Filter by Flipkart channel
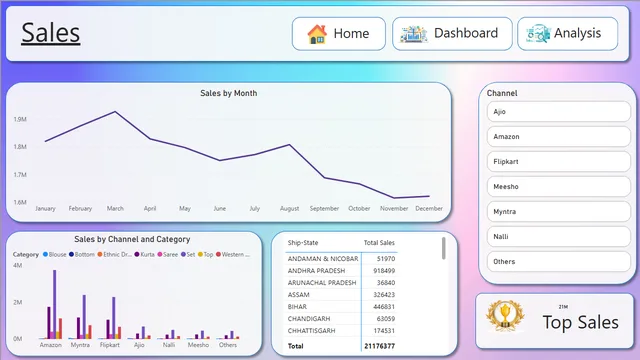The width and height of the screenshot is (640, 360). pyautogui.click(x=559, y=162)
